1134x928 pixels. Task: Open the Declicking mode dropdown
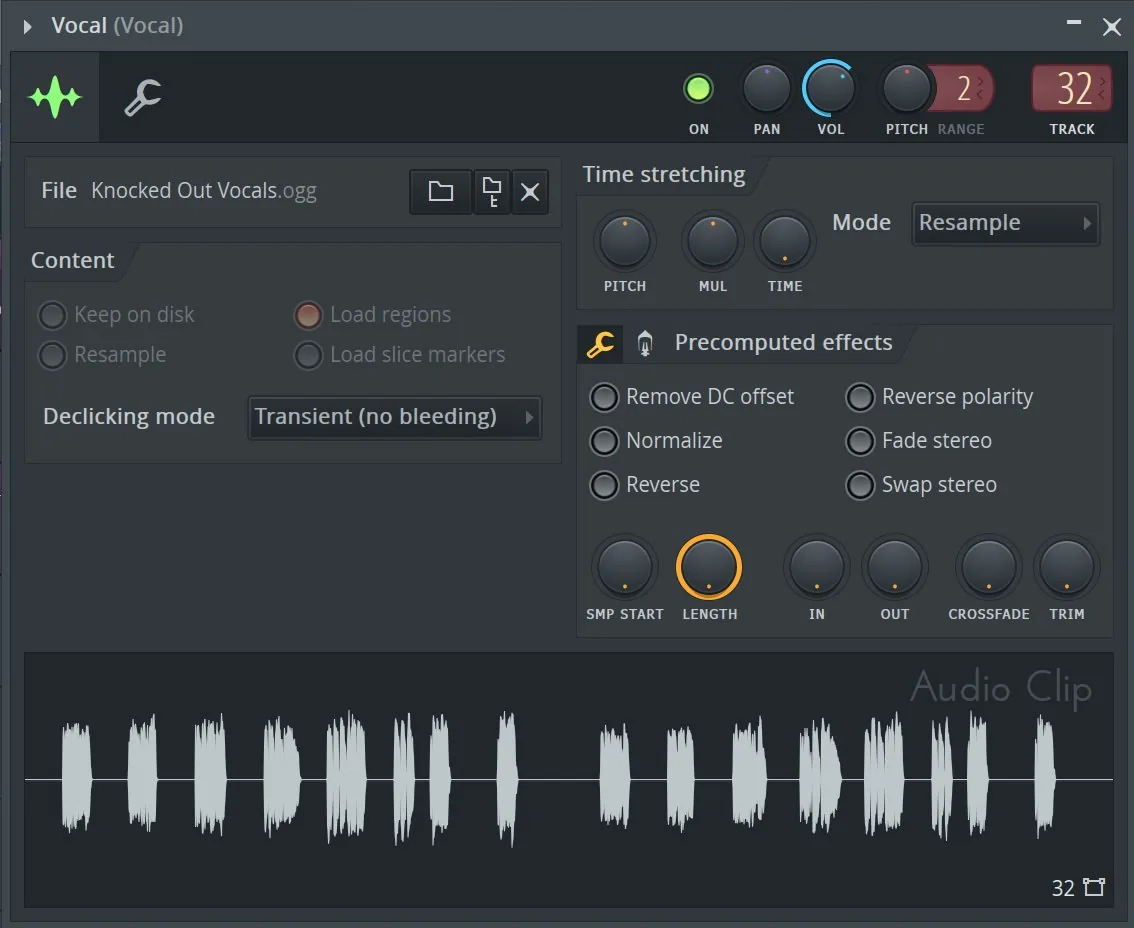pos(395,417)
